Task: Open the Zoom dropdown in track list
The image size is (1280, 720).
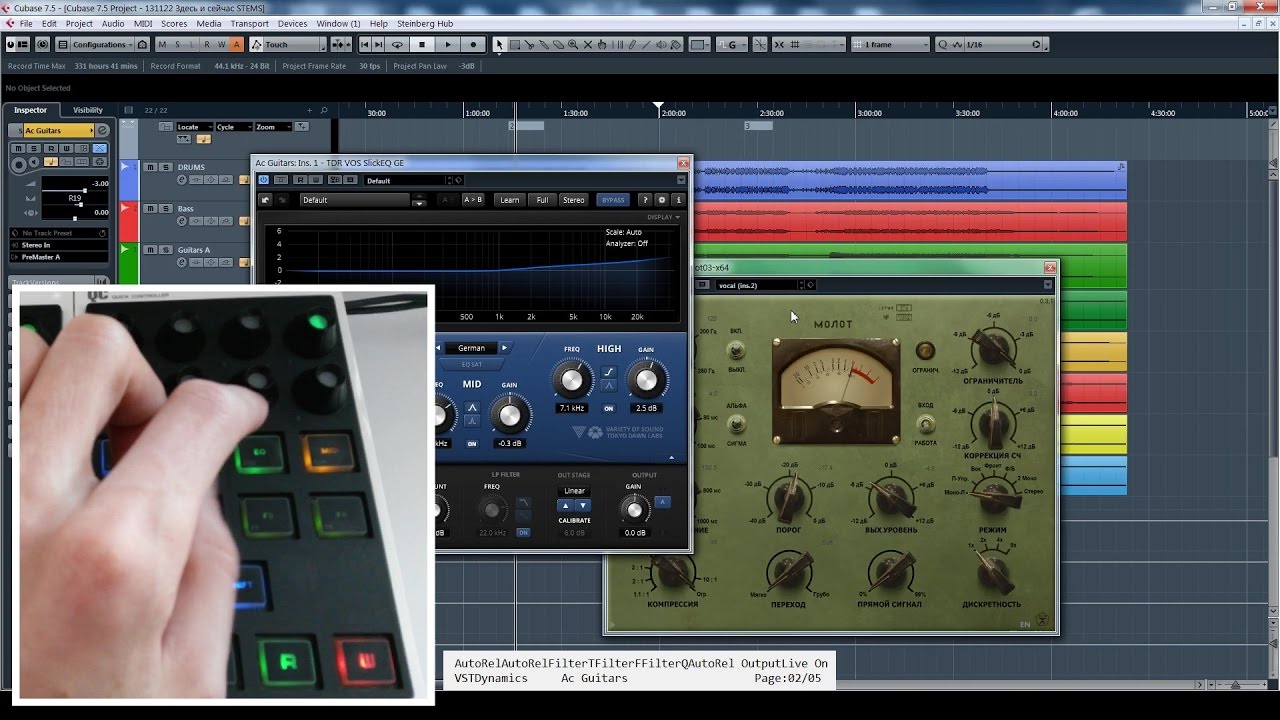Action: coord(274,127)
